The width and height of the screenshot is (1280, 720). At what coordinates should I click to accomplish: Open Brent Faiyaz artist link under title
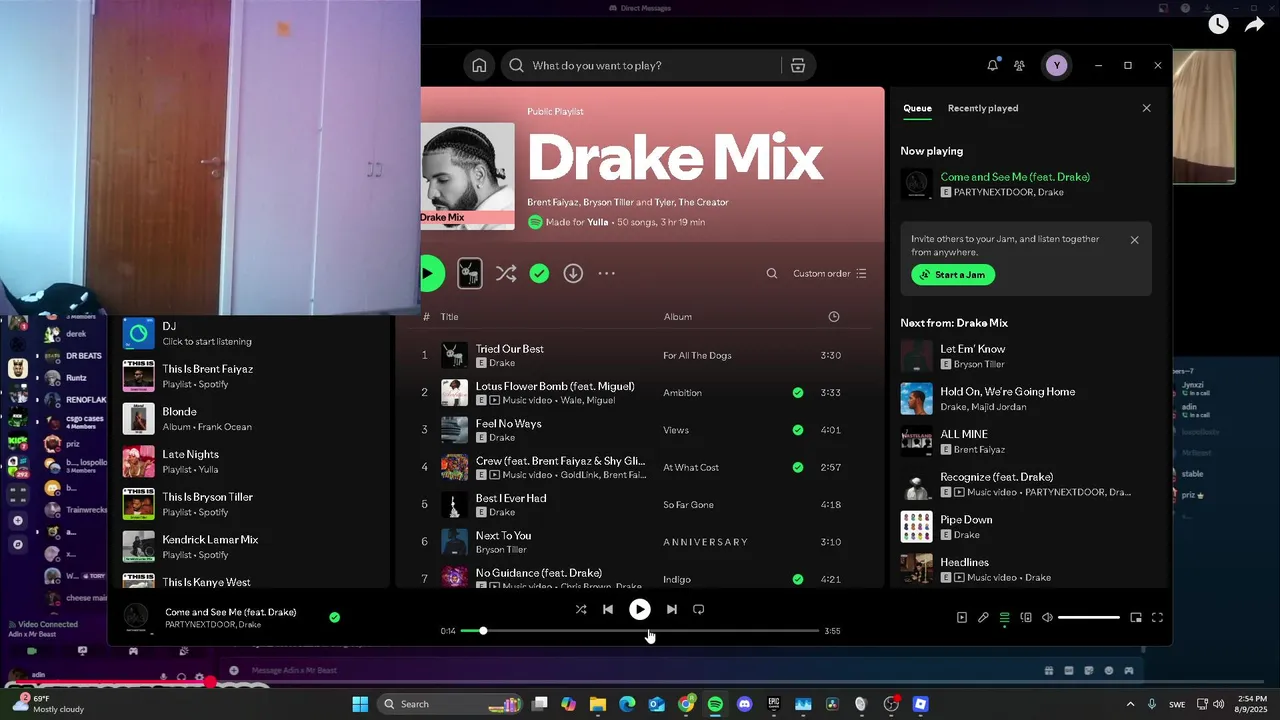click(554, 202)
